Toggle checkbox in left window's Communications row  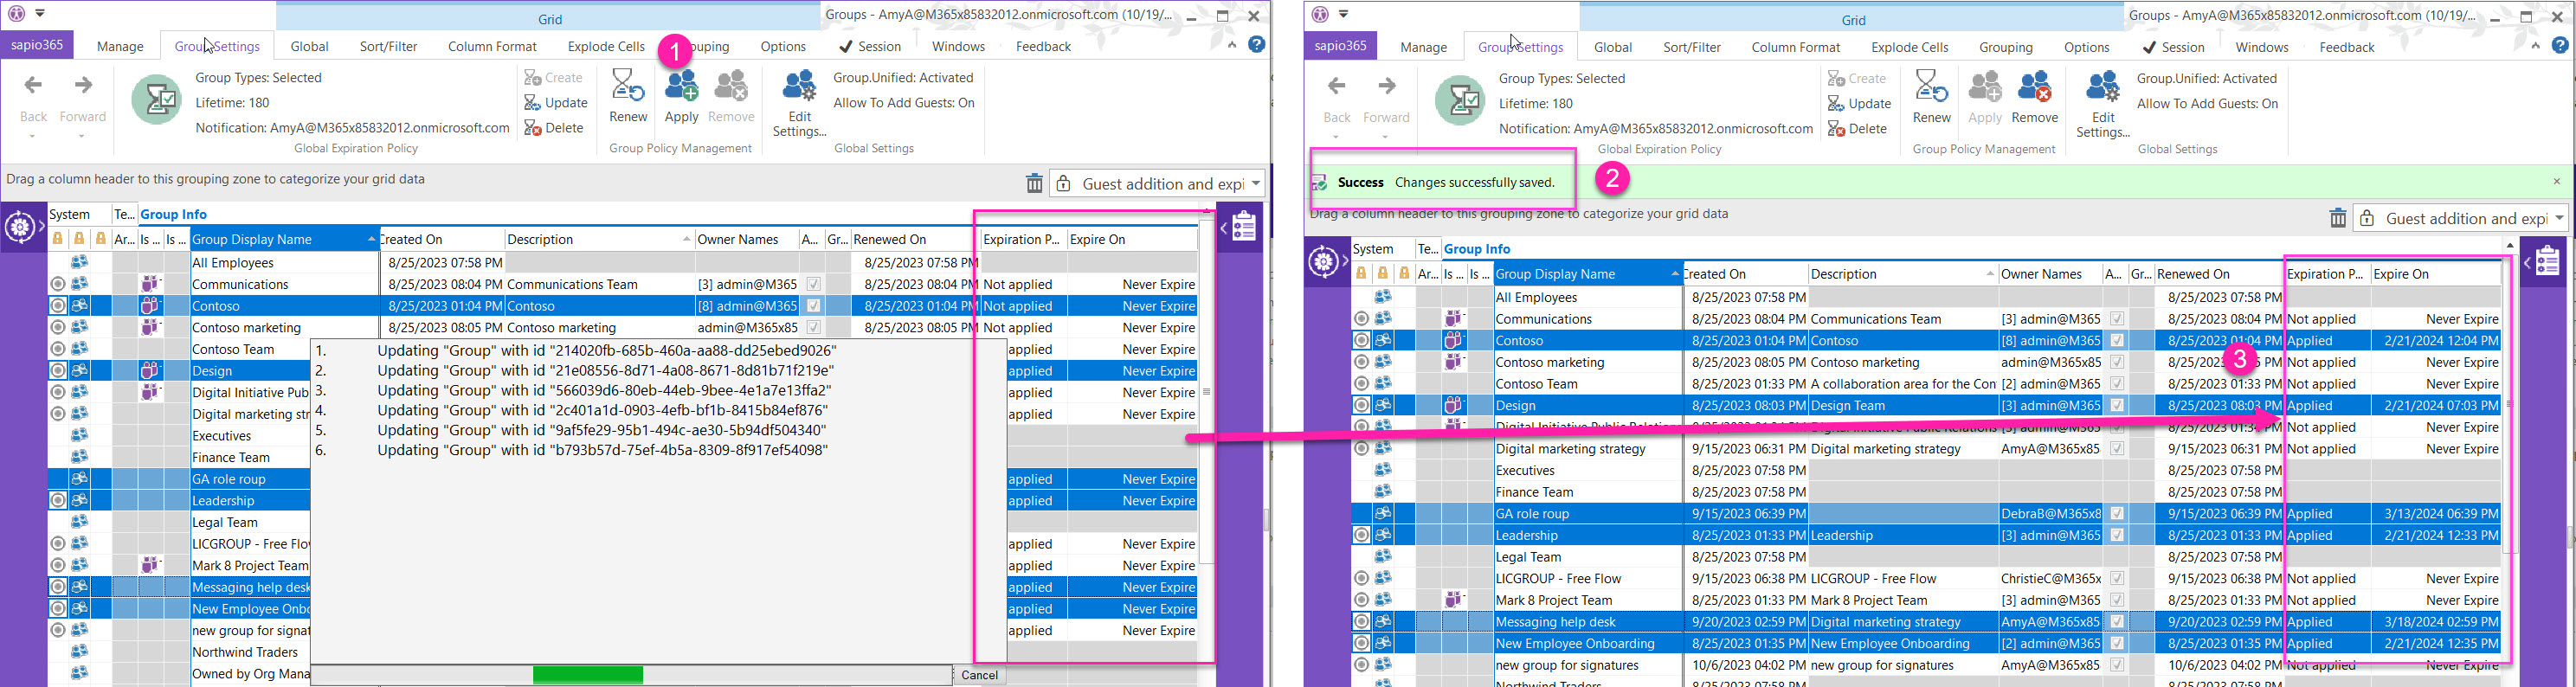click(813, 285)
